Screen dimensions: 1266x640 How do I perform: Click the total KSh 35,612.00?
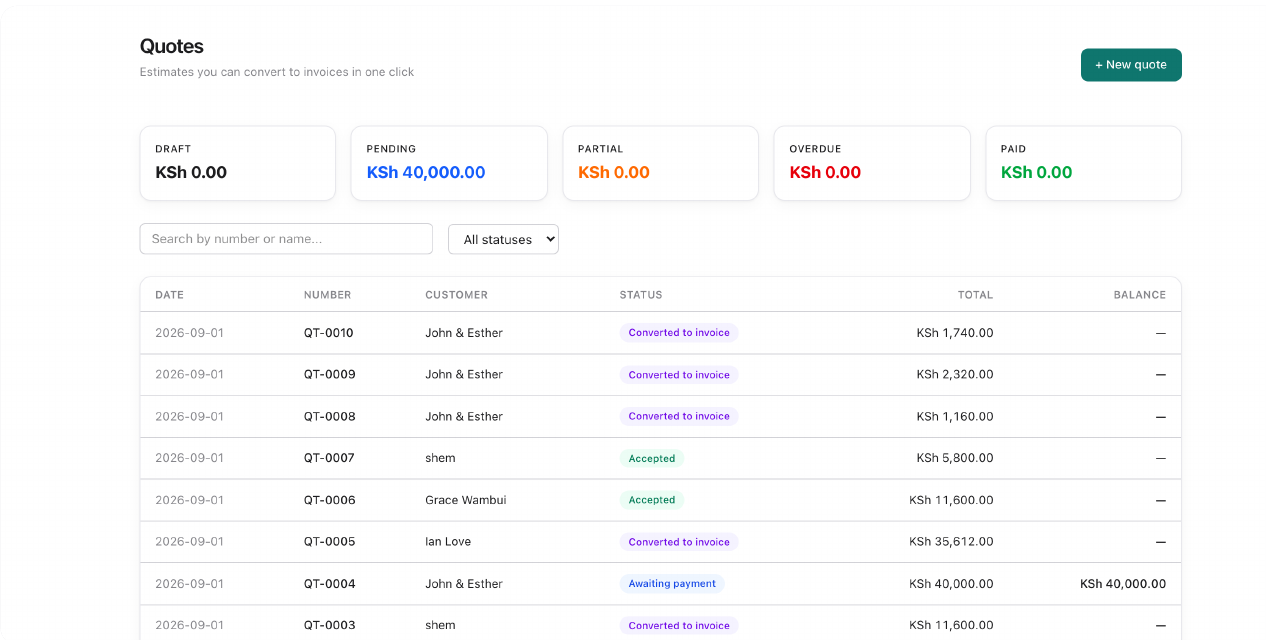click(951, 541)
